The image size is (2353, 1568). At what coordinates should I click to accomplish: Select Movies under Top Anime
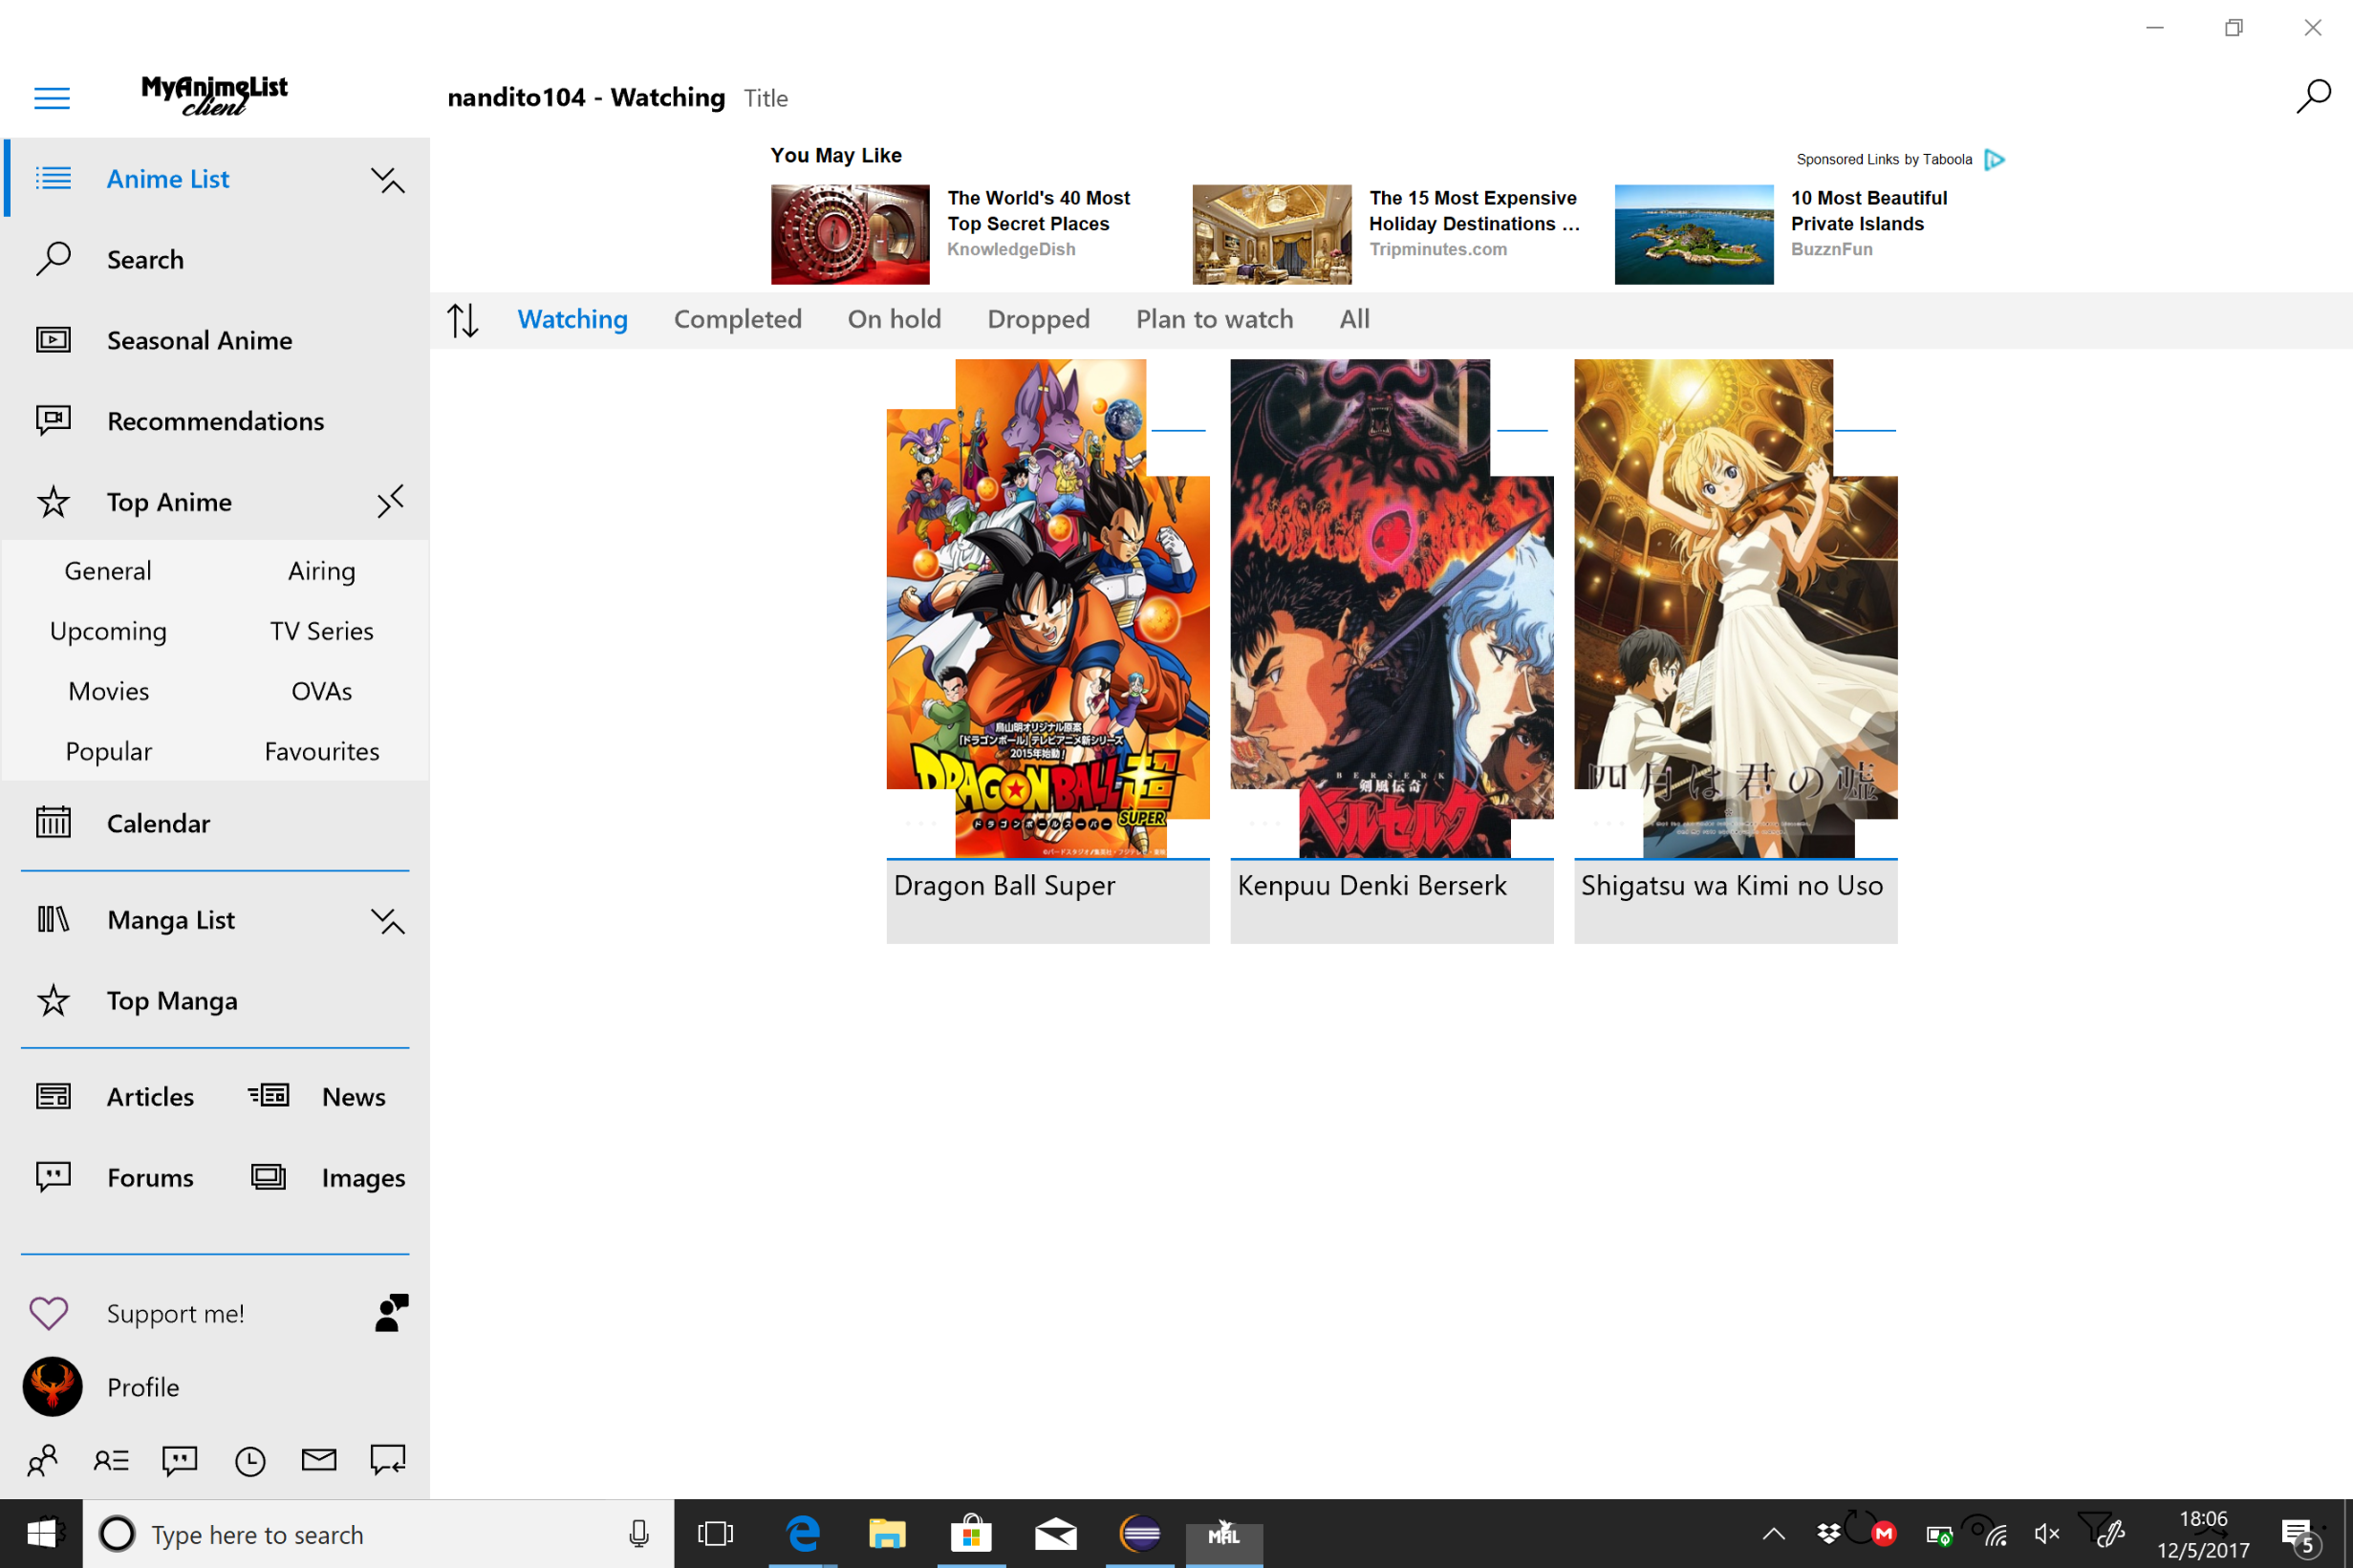tap(108, 691)
